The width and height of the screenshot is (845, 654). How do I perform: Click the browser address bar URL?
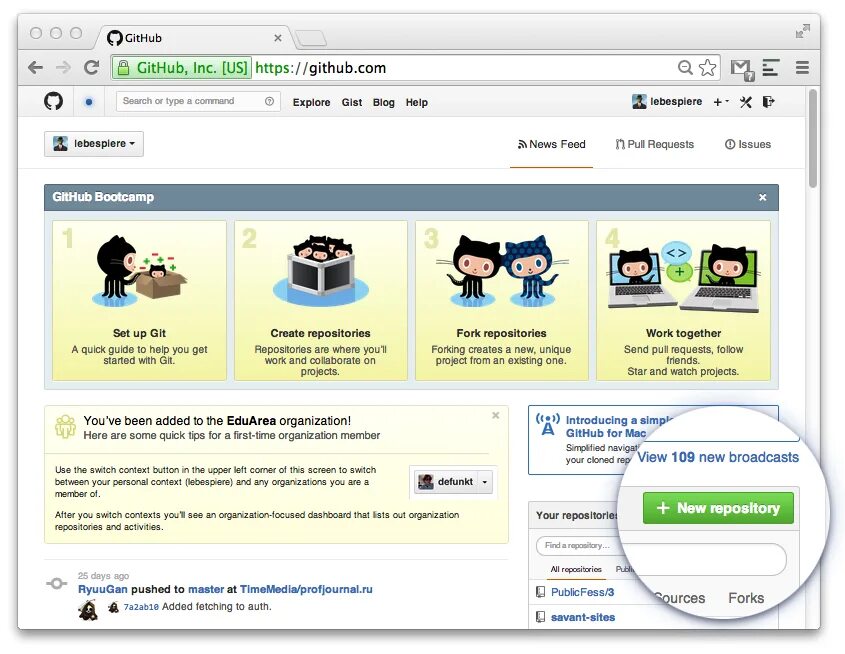click(320, 68)
